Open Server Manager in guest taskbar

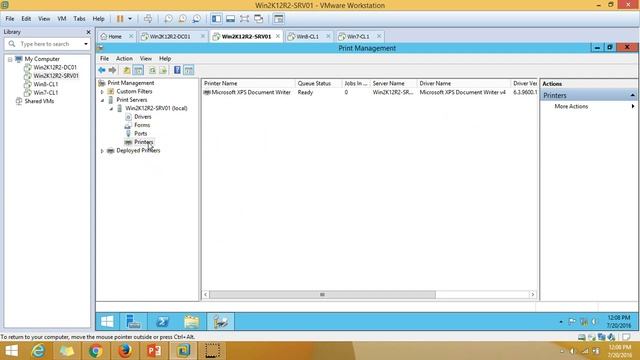(x=133, y=322)
